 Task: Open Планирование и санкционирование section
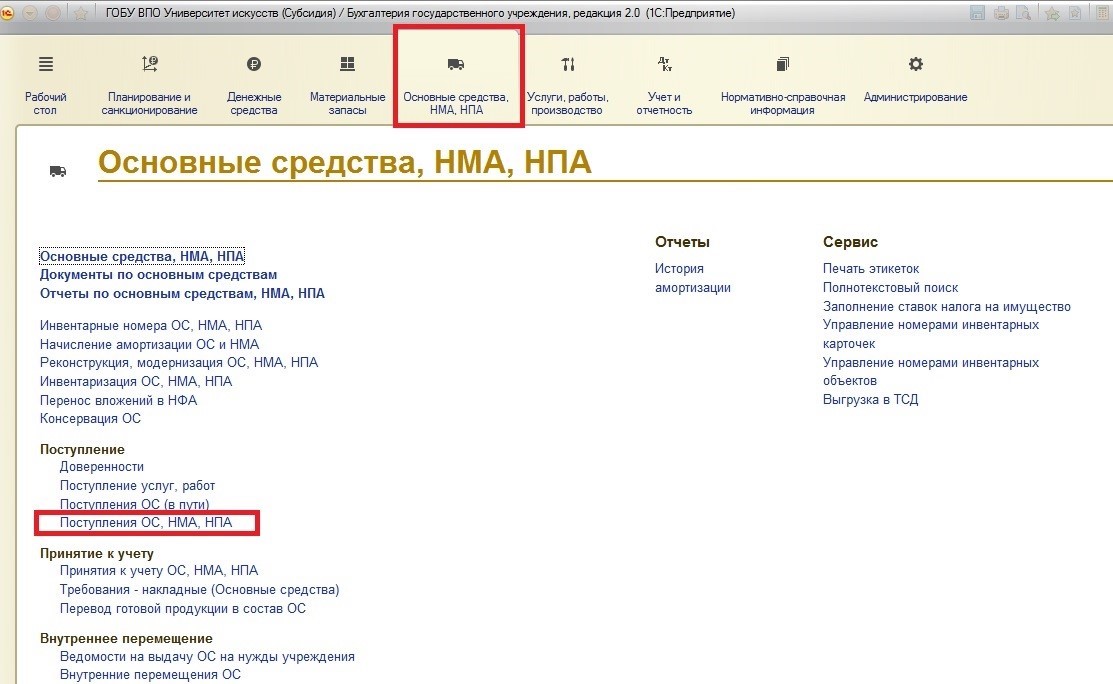tap(149, 84)
